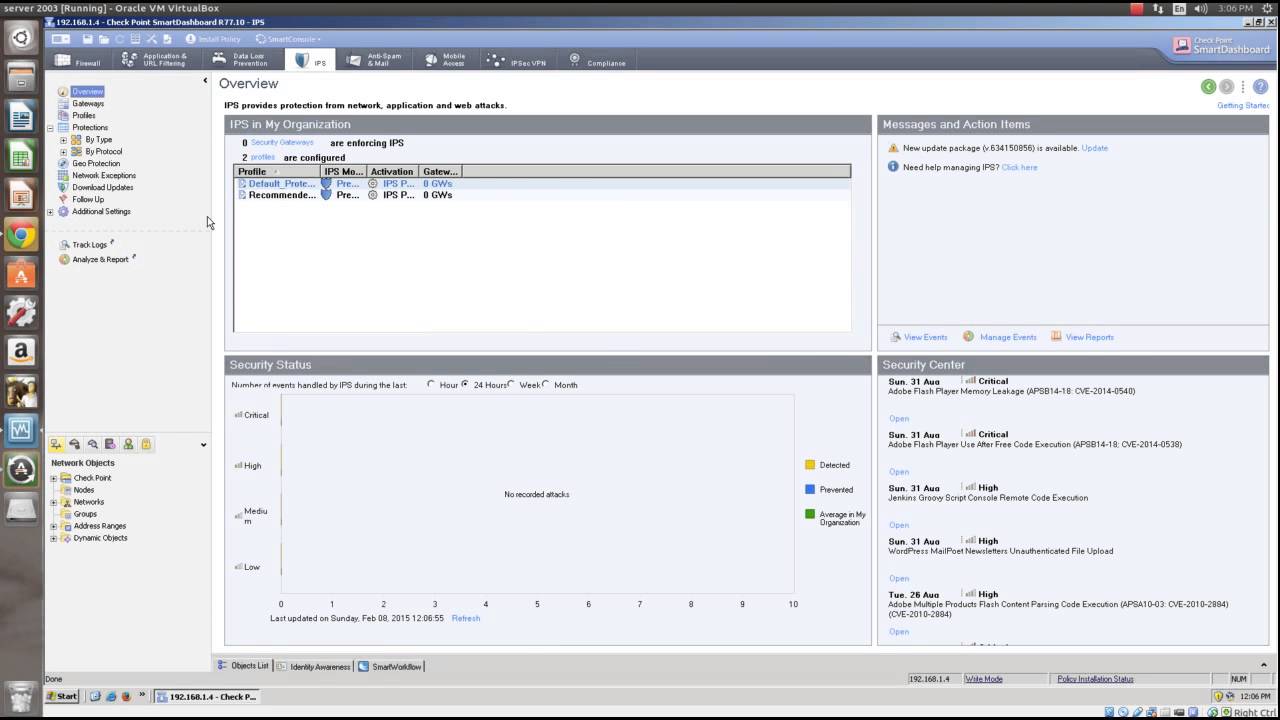Click the blue help question icon
Image resolution: width=1280 pixels, height=720 pixels.
(1260, 87)
